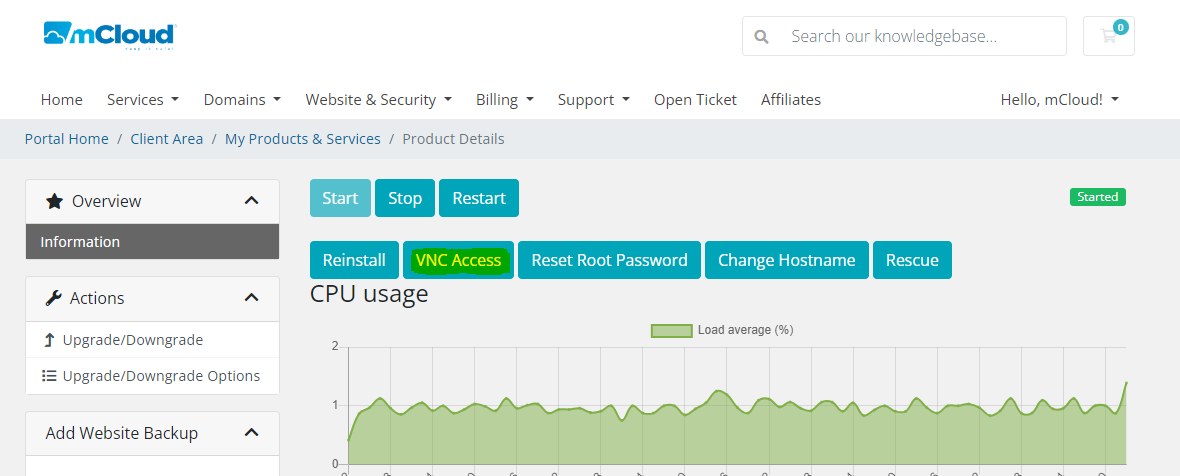1180x476 pixels.
Task: Collapse the Overview panel chevron
Action: point(251,201)
